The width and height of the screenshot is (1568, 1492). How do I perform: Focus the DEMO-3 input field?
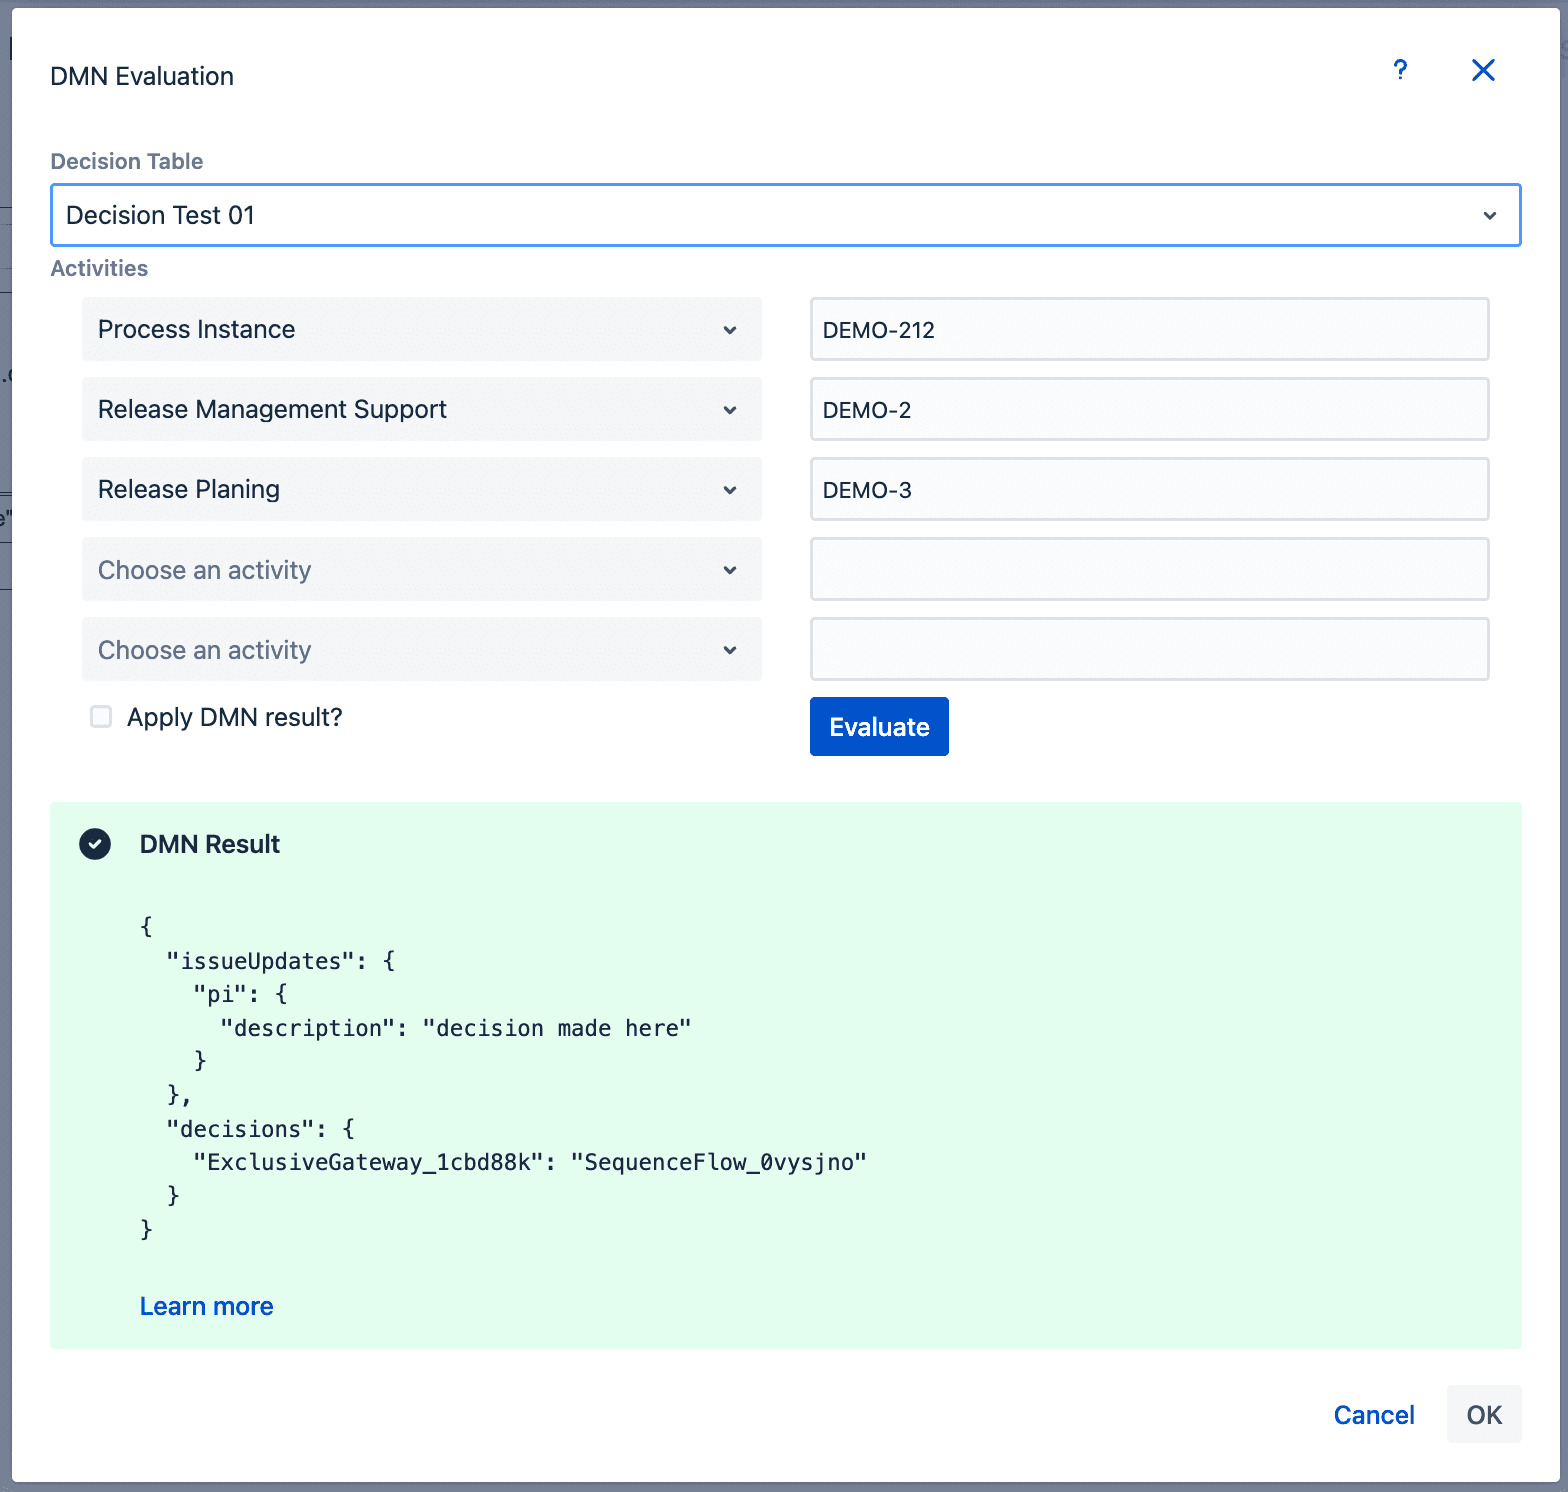click(x=1149, y=489)
